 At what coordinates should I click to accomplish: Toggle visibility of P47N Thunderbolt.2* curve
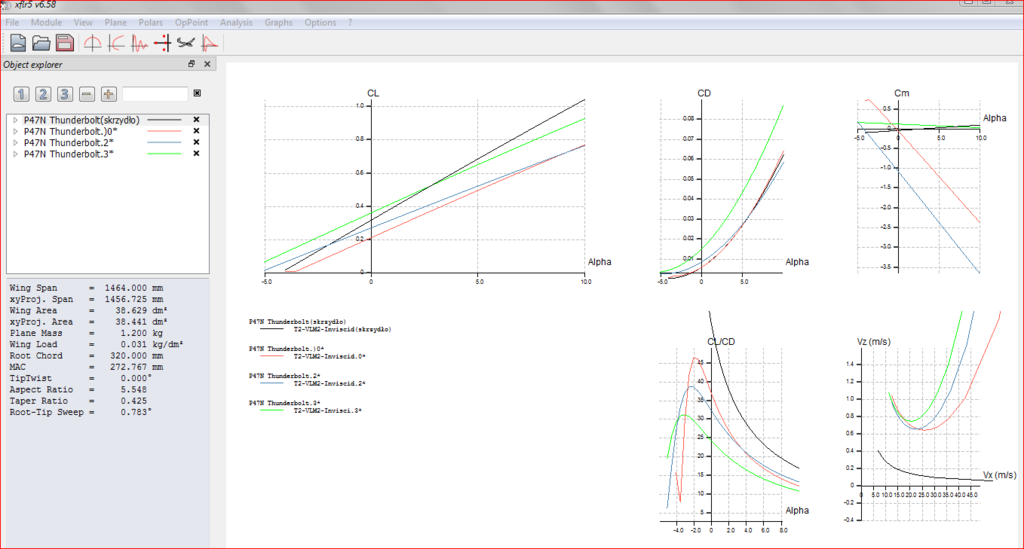(197, 143)
